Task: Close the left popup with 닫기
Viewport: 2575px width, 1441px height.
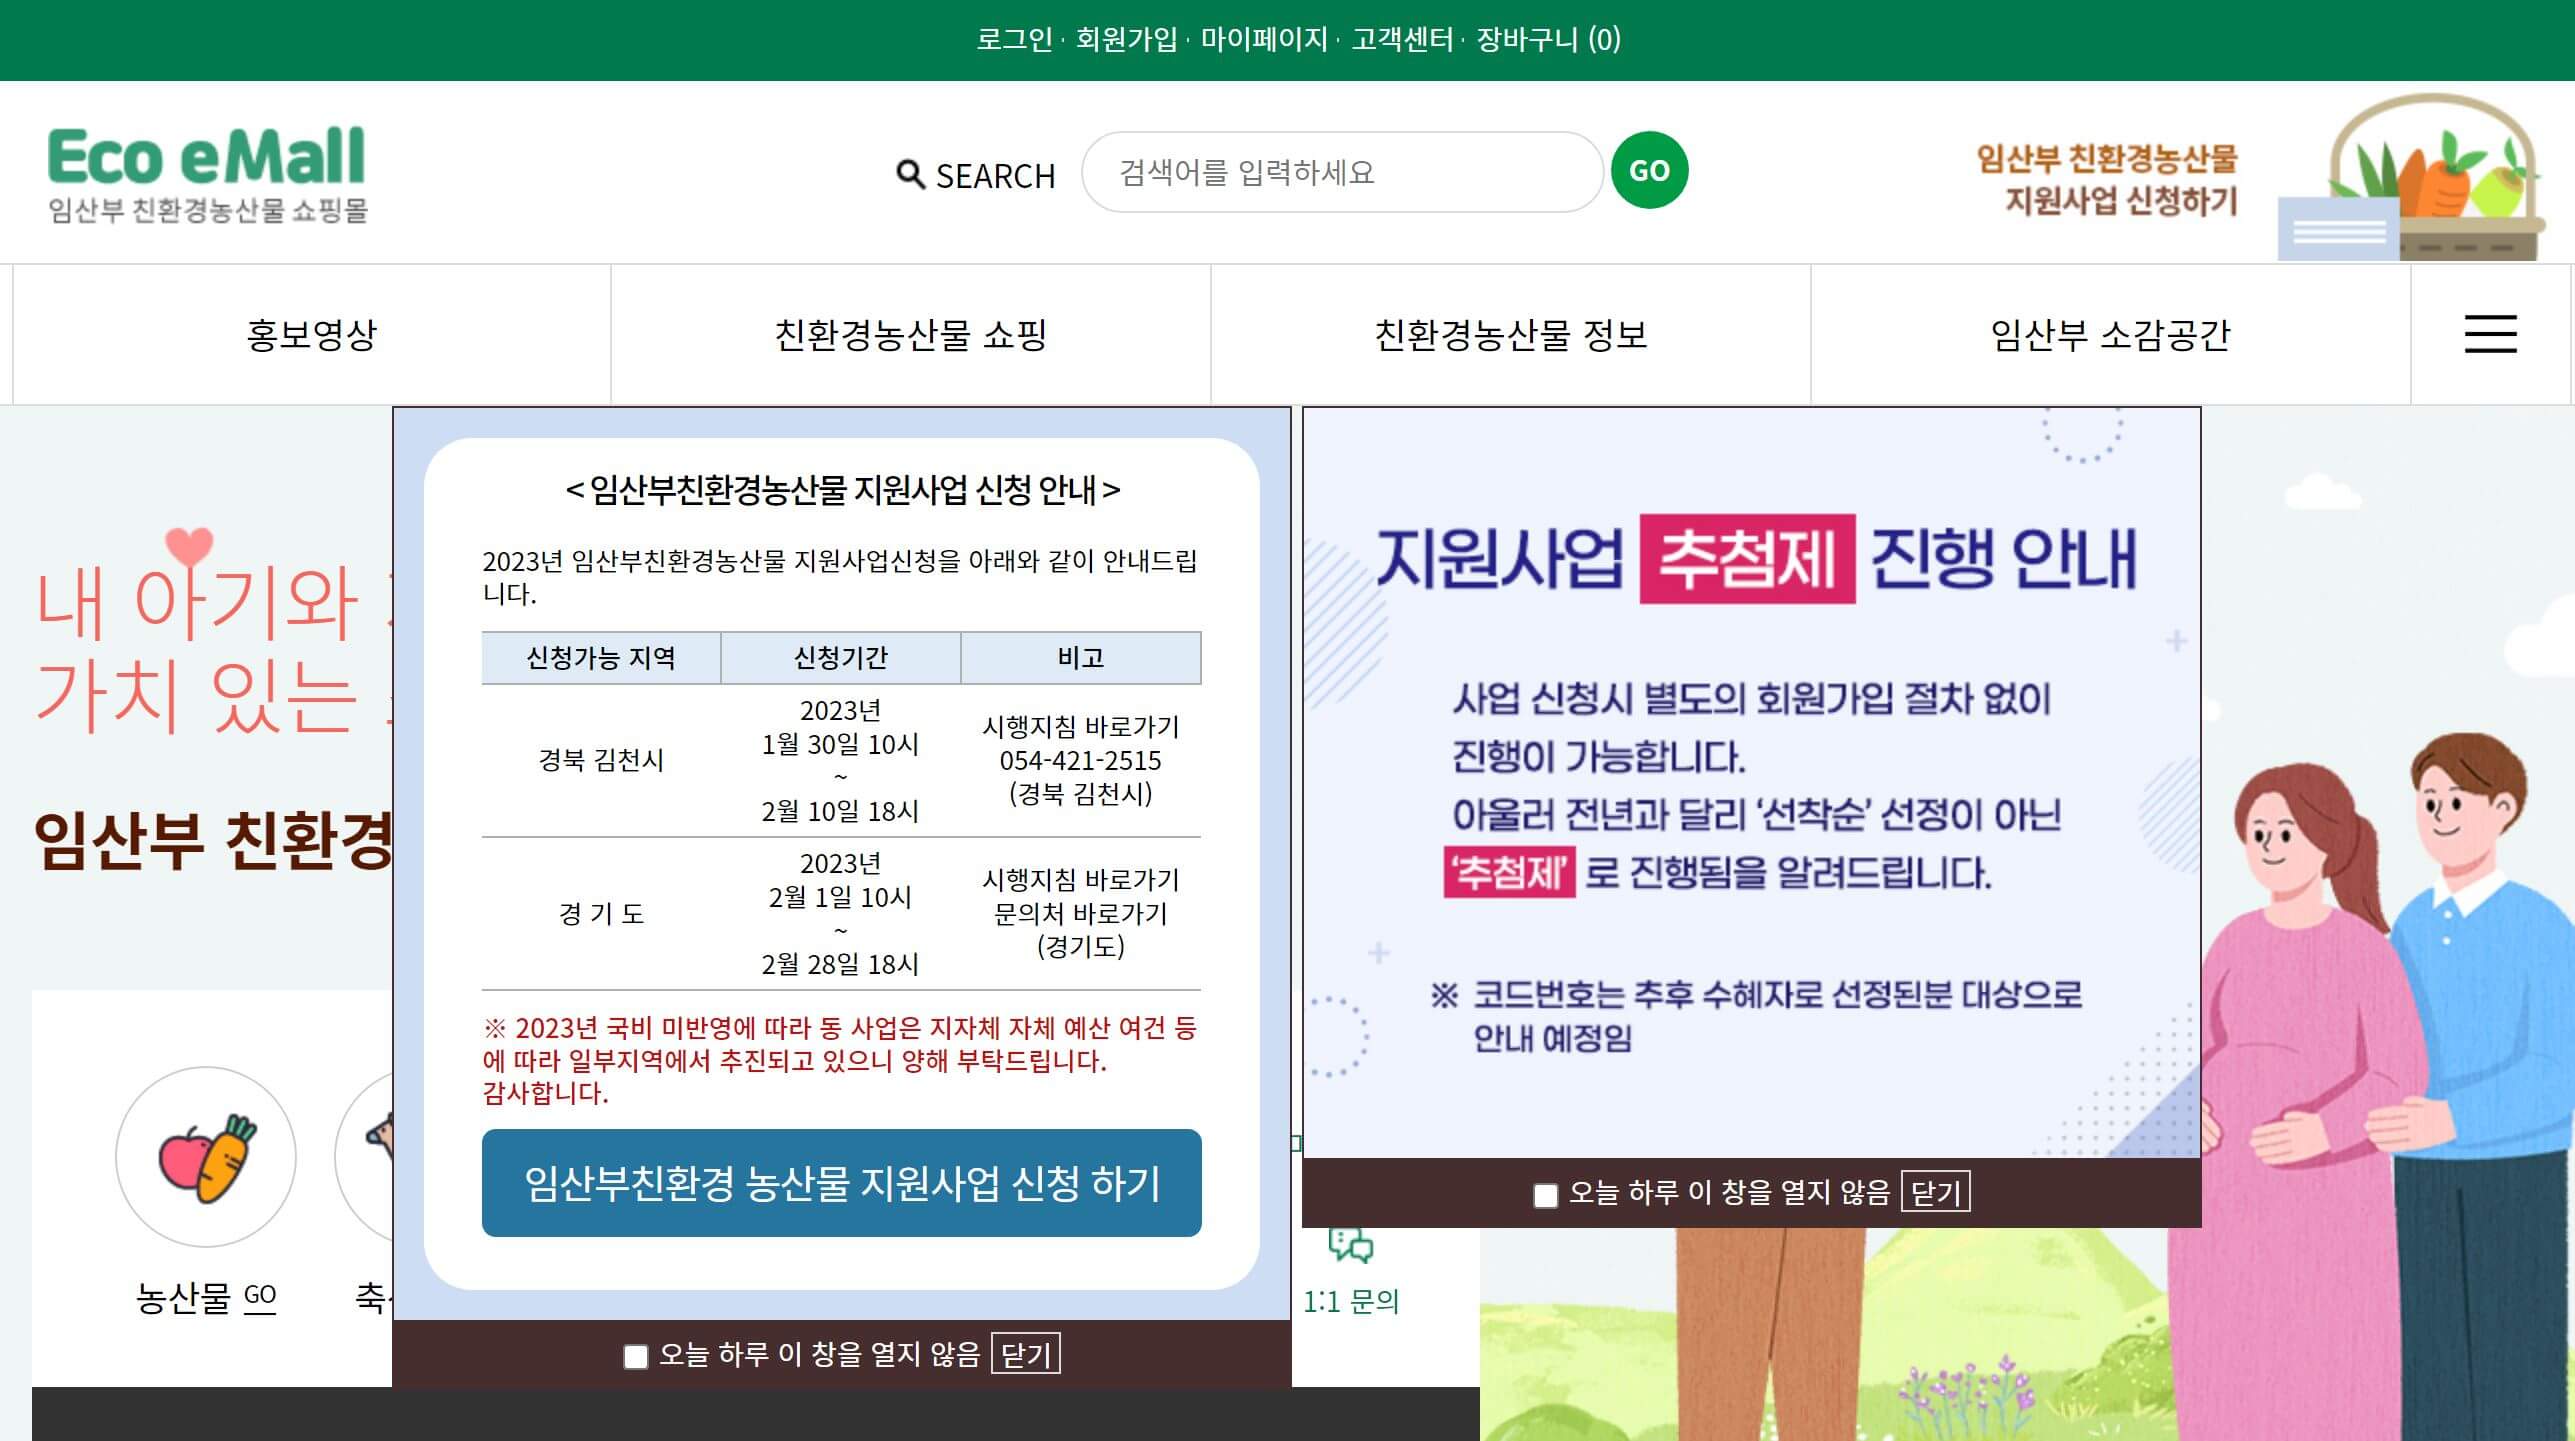Action: 1026,1355
